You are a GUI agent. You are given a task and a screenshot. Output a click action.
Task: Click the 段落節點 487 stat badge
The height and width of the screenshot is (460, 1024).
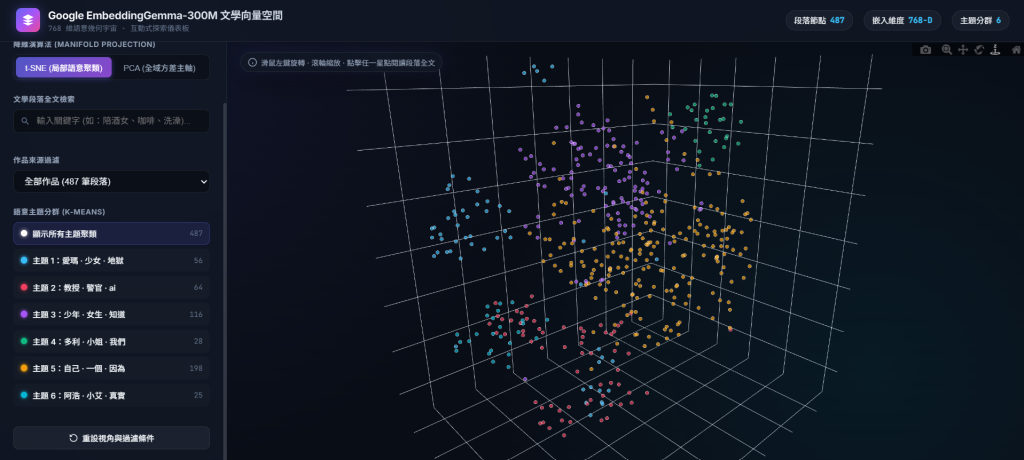pos(819,20)
